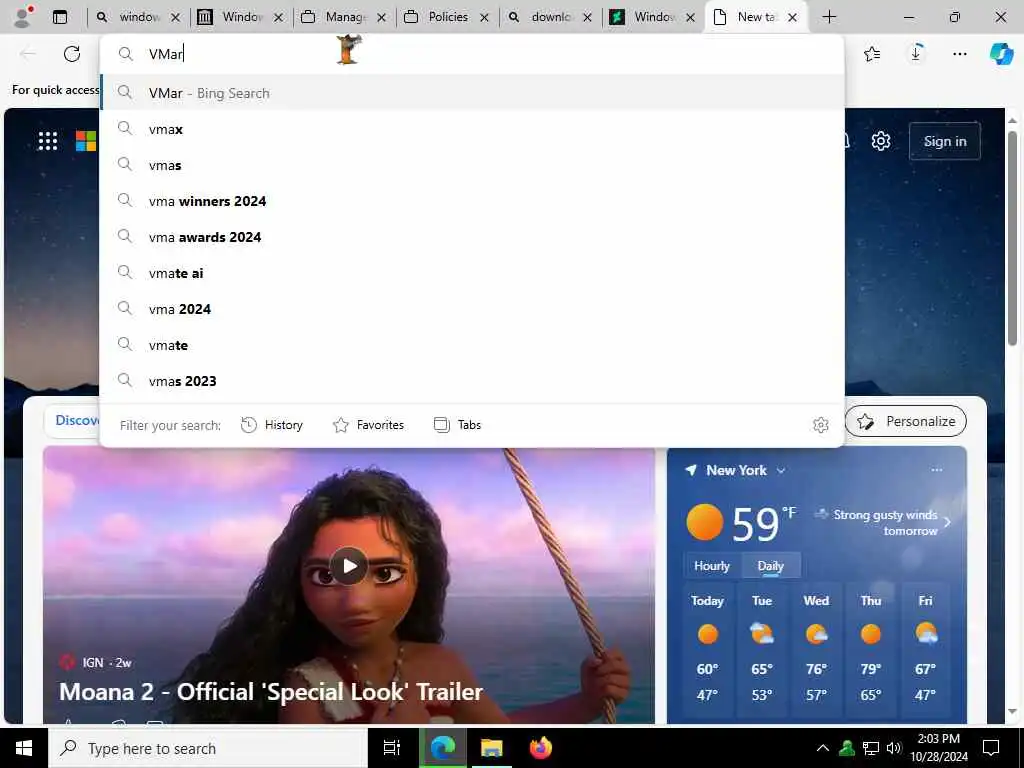1024x768 pixels.
Task: Close the 'downlo' search tab
Action: (587, 18)
